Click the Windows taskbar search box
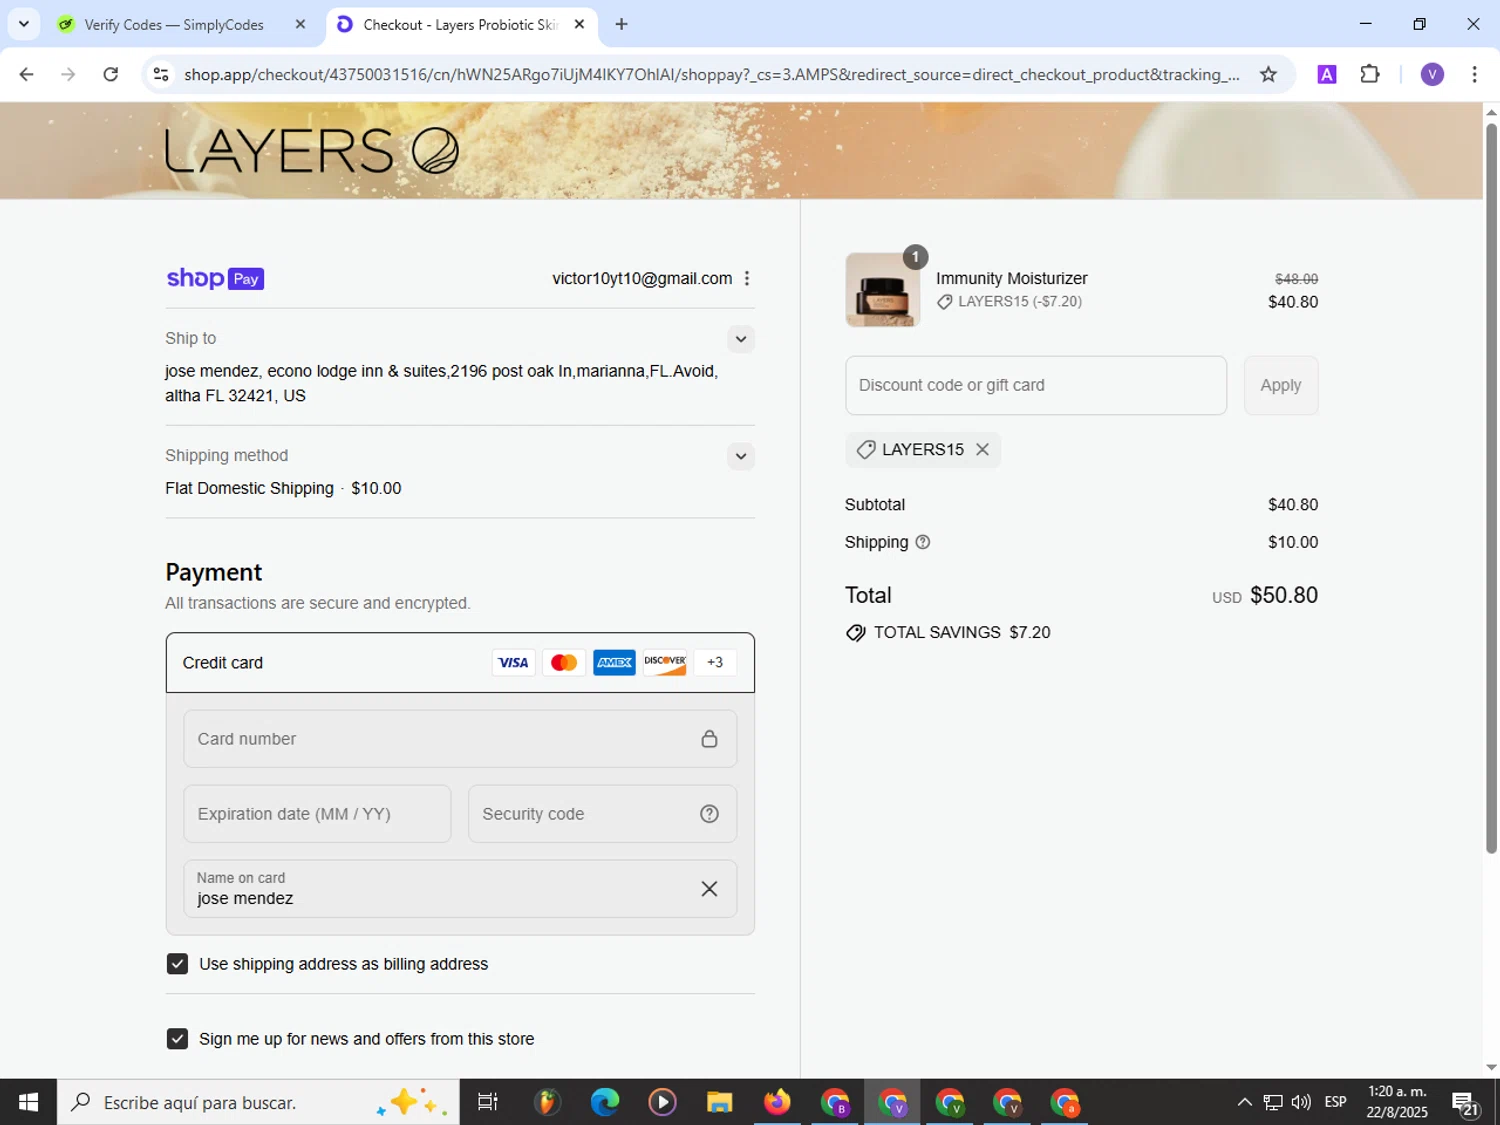The height and width of the screenshot is (1125, 1500). tap(258, 1102)
